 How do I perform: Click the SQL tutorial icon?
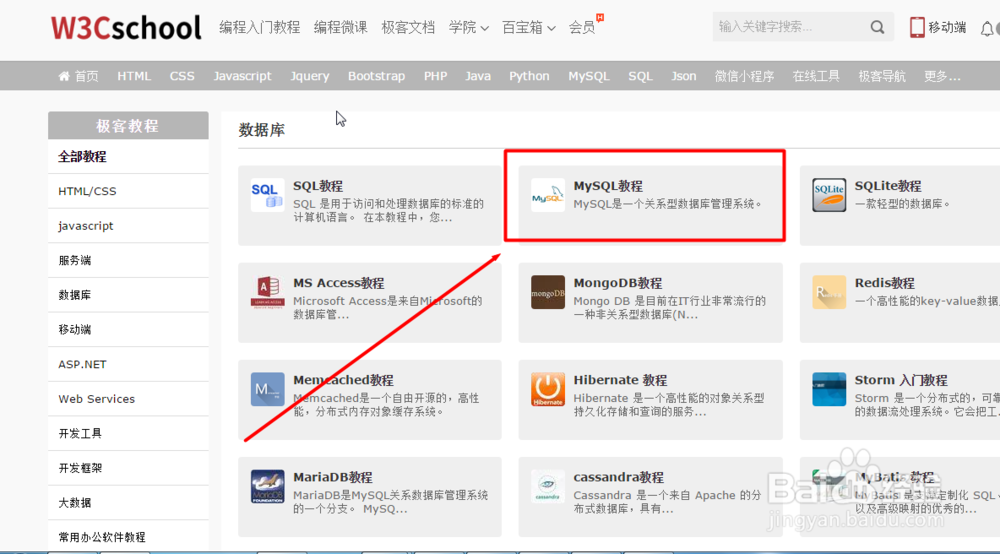(267, 194)
